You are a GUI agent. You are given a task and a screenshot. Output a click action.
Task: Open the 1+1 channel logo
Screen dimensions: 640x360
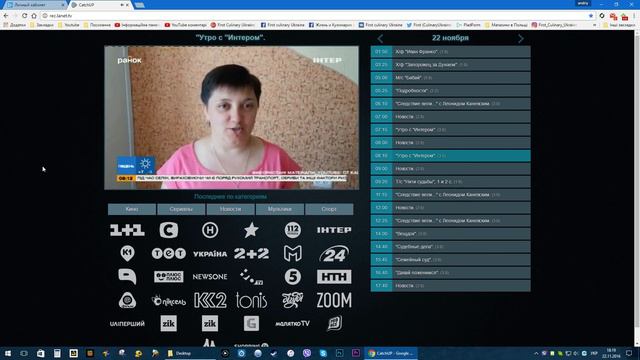[x=127, y=230]
